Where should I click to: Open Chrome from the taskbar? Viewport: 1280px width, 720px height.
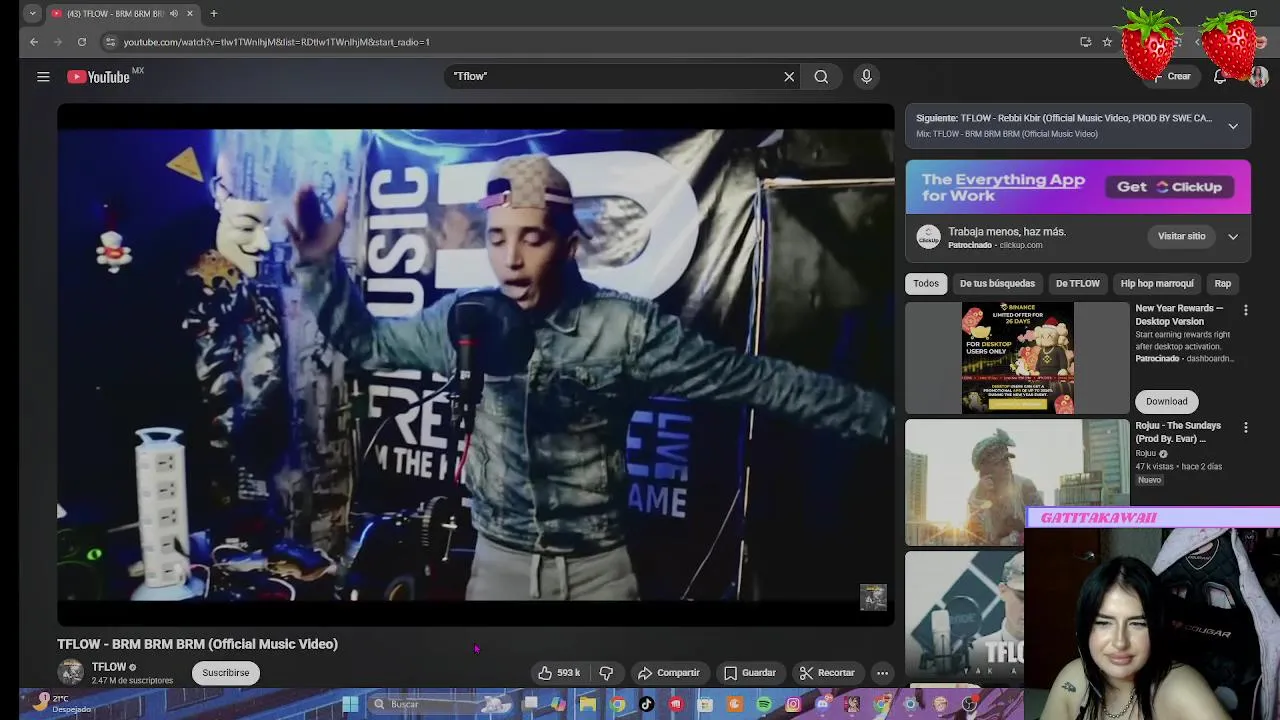pyautogui.click(x=617, y=705)
